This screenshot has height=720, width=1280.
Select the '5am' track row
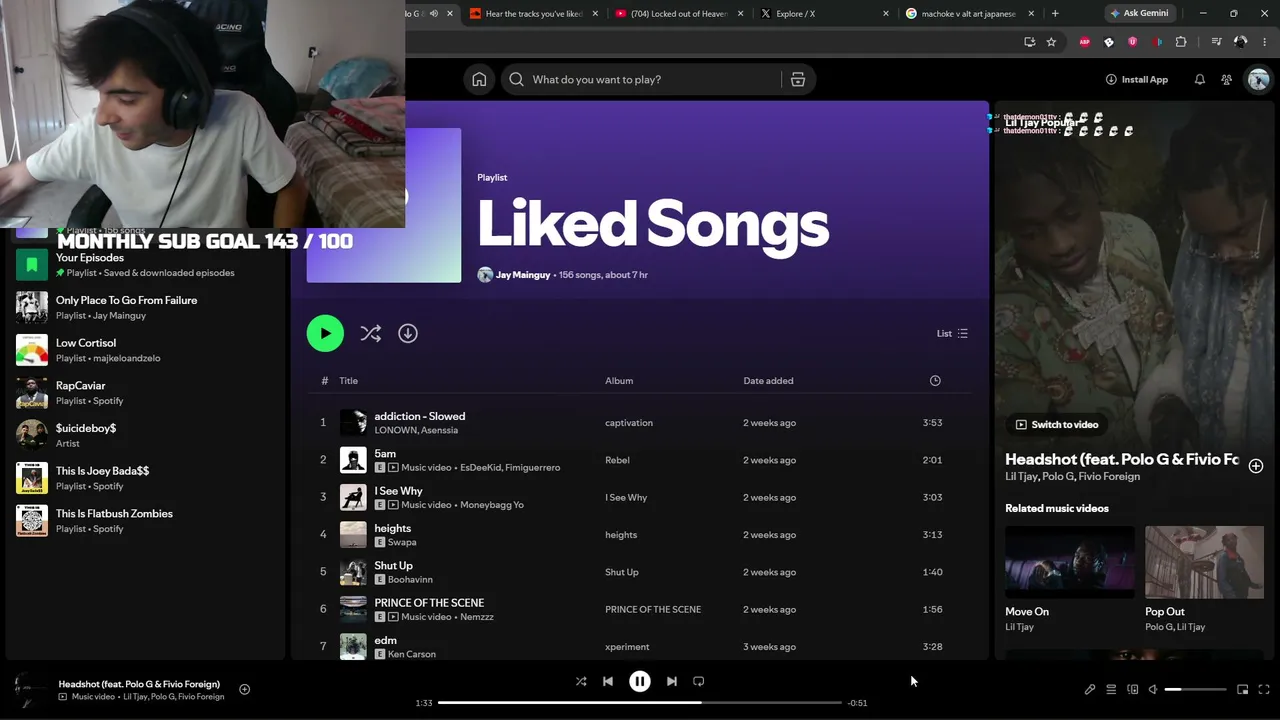[x=640, y=460]
